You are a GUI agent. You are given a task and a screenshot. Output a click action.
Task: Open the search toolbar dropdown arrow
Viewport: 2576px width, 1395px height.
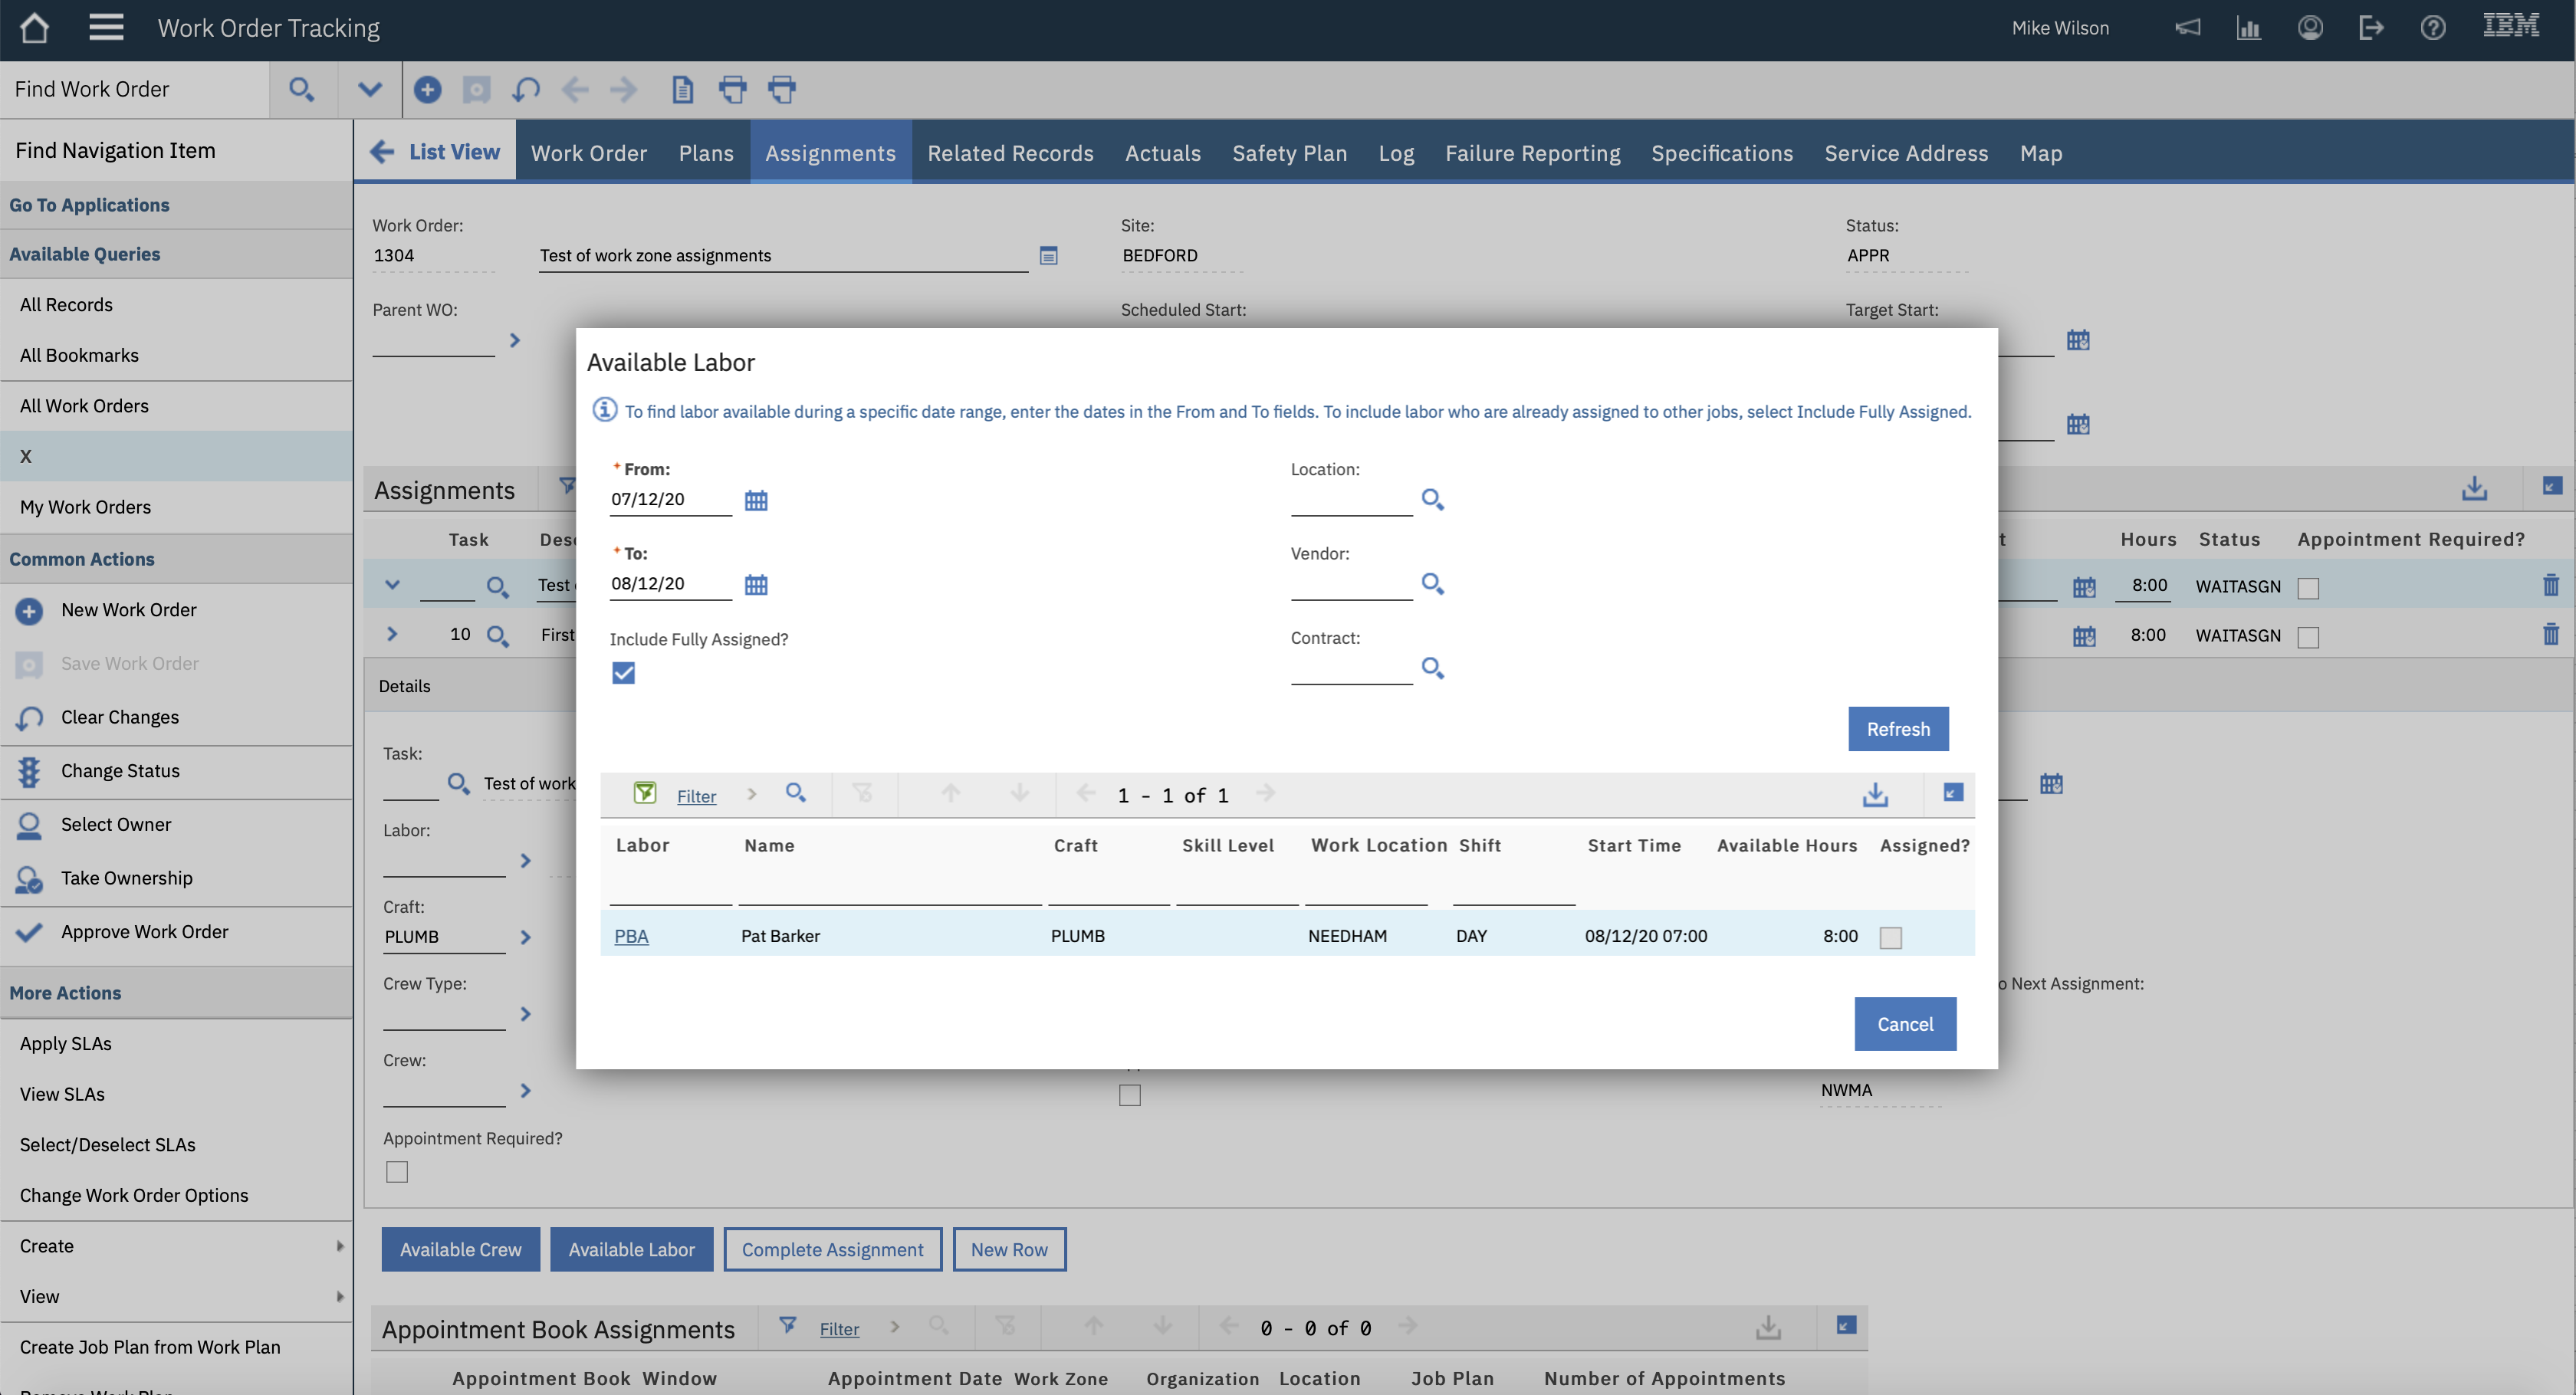click(369, 89)
